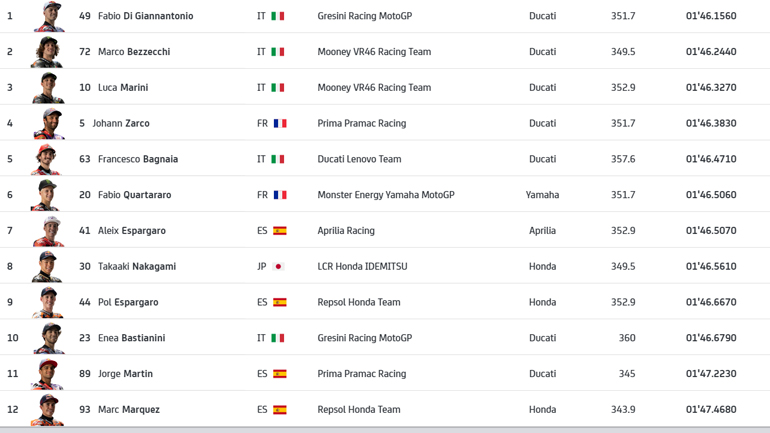Click the Japanese flag beside Takaaki Nakagami
The image size is (770, 433).
pos(279,267)
